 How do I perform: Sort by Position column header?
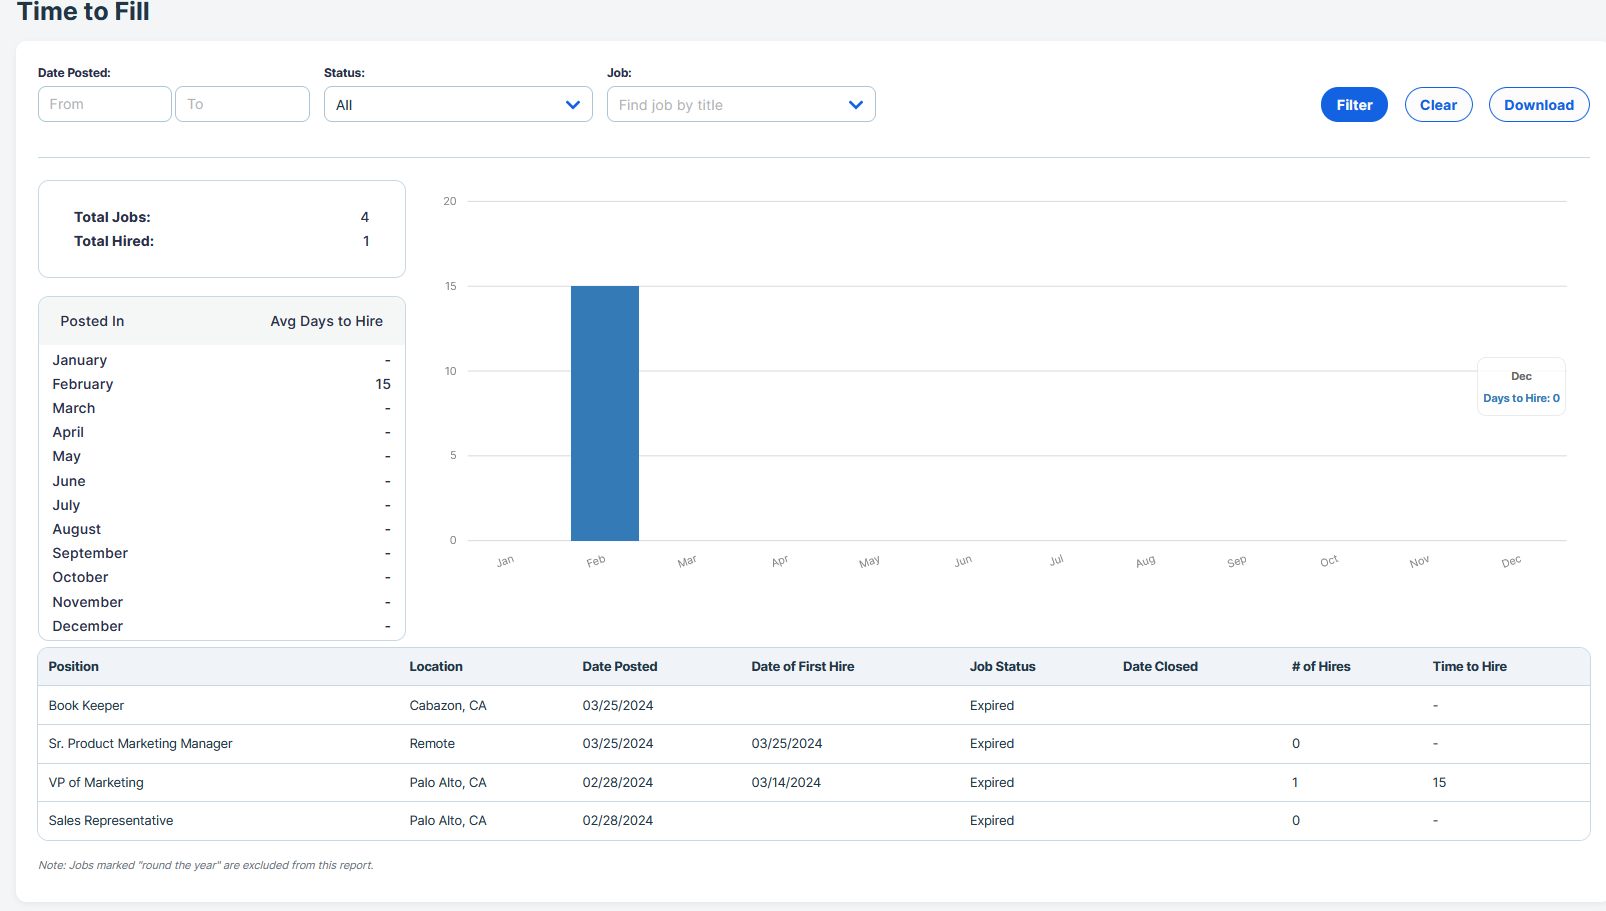pos(74,667)
